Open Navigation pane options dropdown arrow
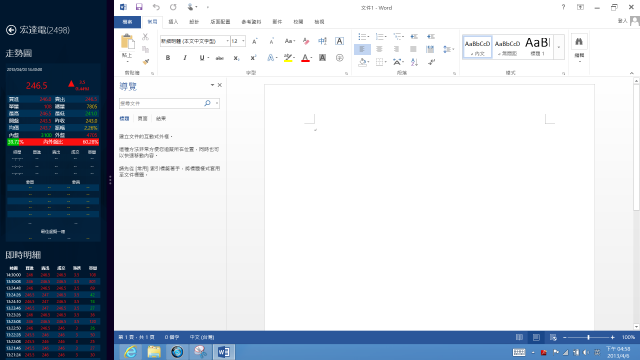 click(212, 85)
